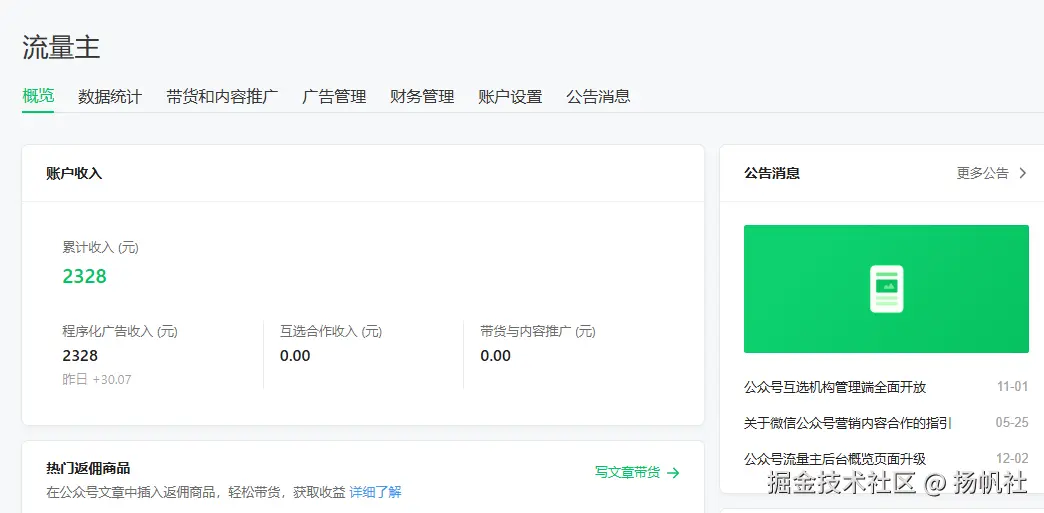Click the 累计收入 (元) label
The image size is (1044, 513).
101,247
